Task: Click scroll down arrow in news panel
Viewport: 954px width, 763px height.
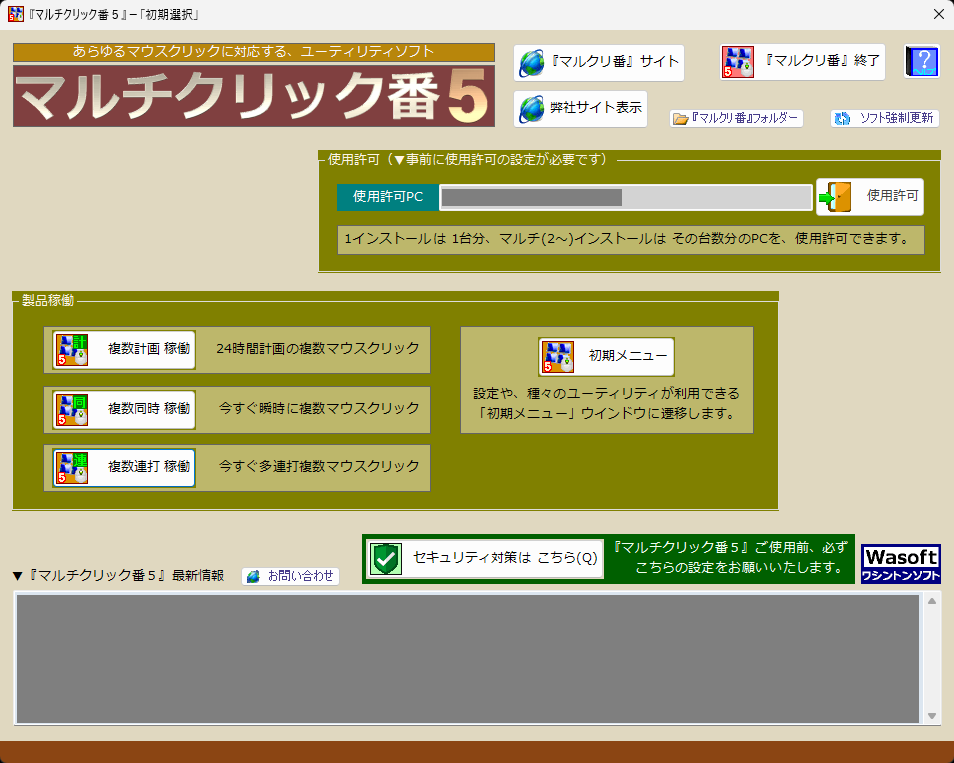Action: tap(931, 716)
